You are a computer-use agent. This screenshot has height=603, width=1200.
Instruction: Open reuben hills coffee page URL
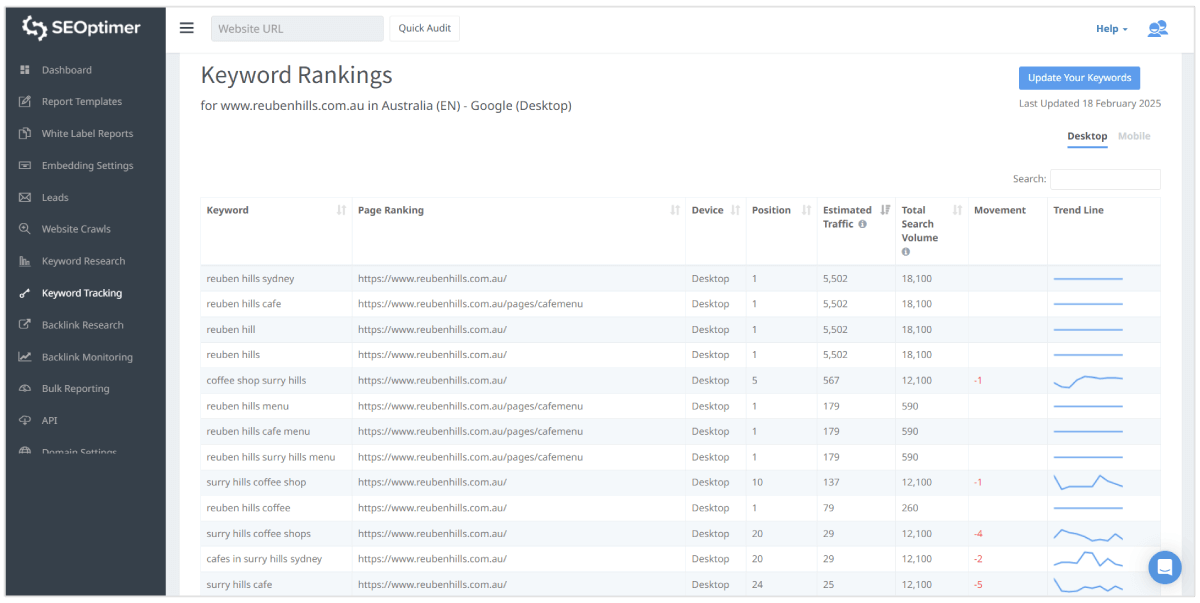432,508
